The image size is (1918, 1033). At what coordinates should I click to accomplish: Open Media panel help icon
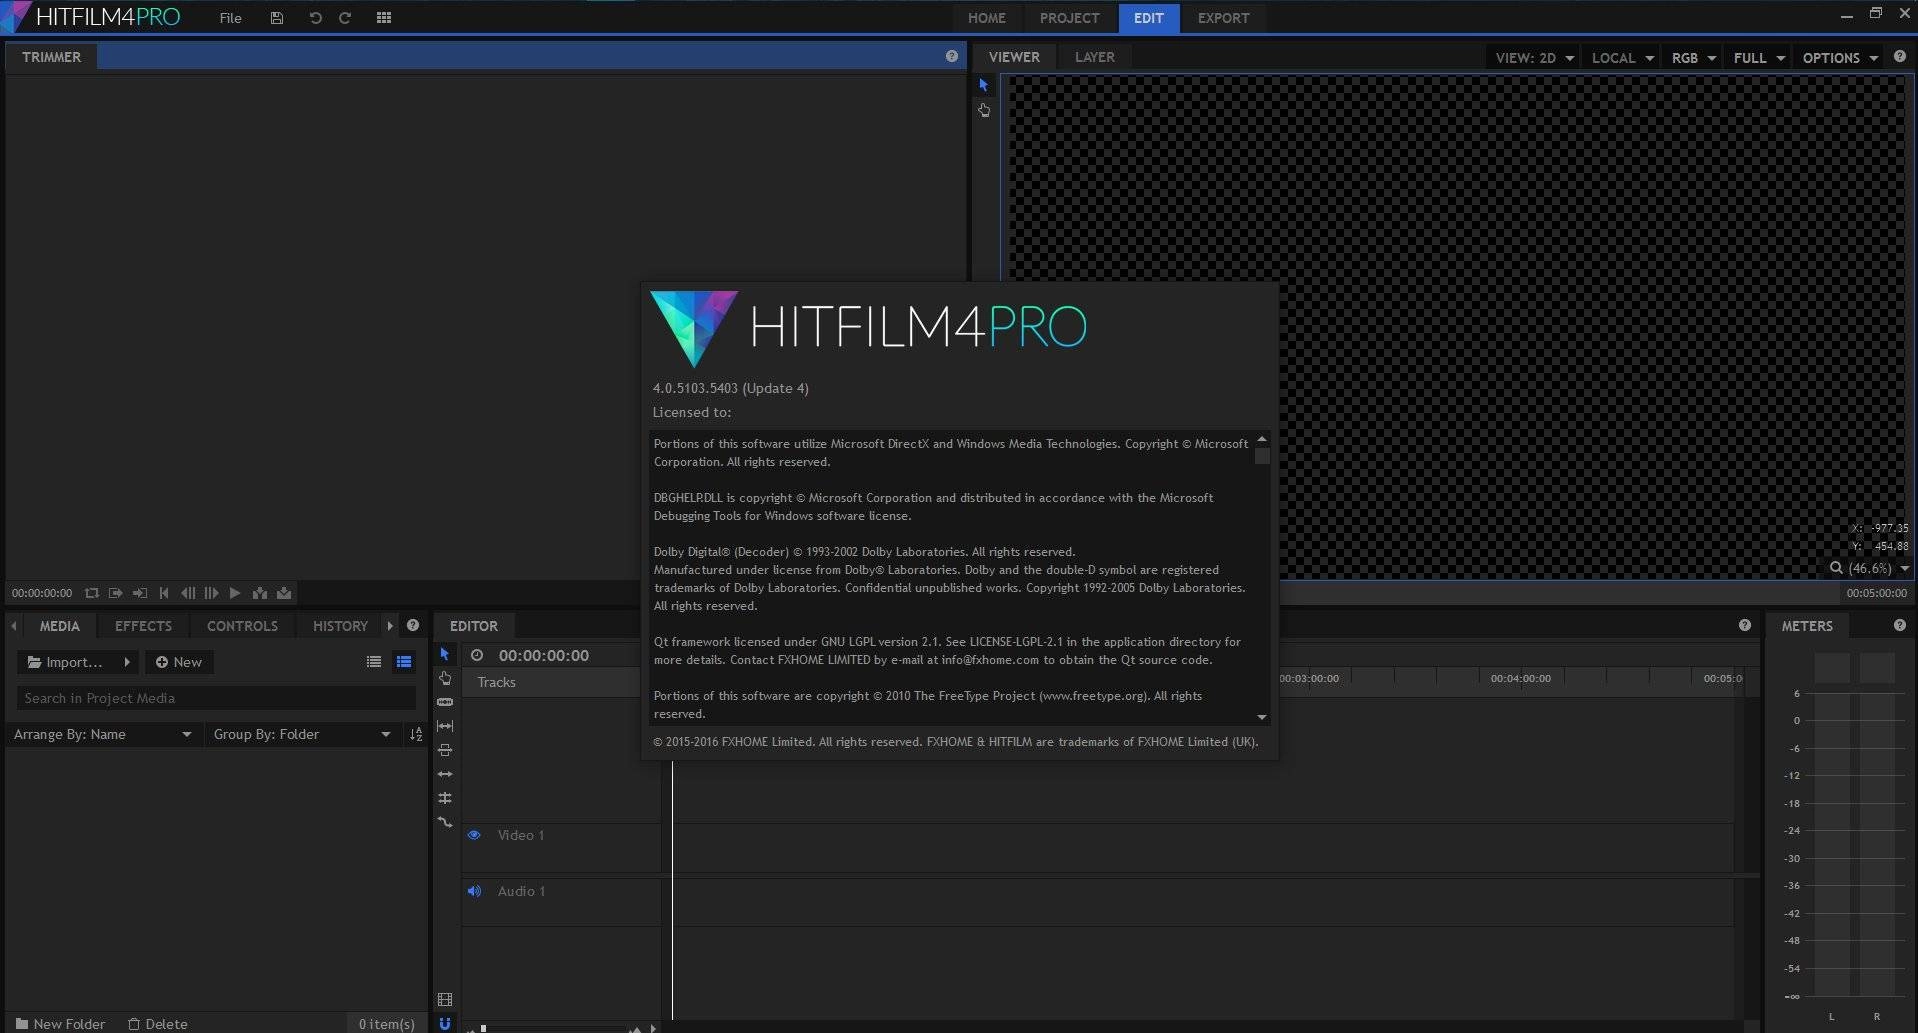coord(413,625)
